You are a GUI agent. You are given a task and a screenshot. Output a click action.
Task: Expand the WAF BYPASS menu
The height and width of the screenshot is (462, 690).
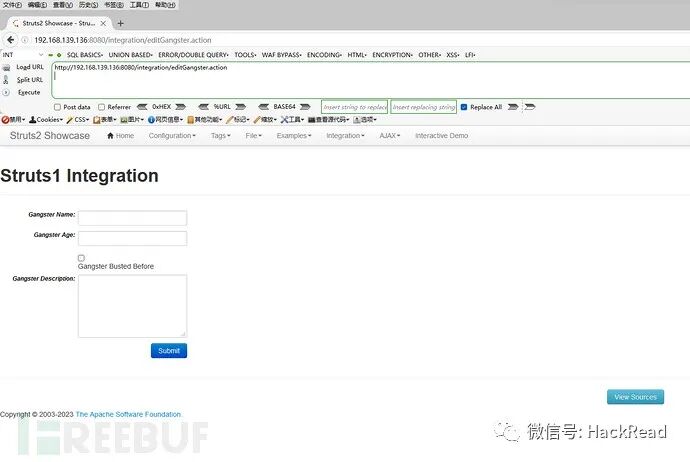[282, 55]
